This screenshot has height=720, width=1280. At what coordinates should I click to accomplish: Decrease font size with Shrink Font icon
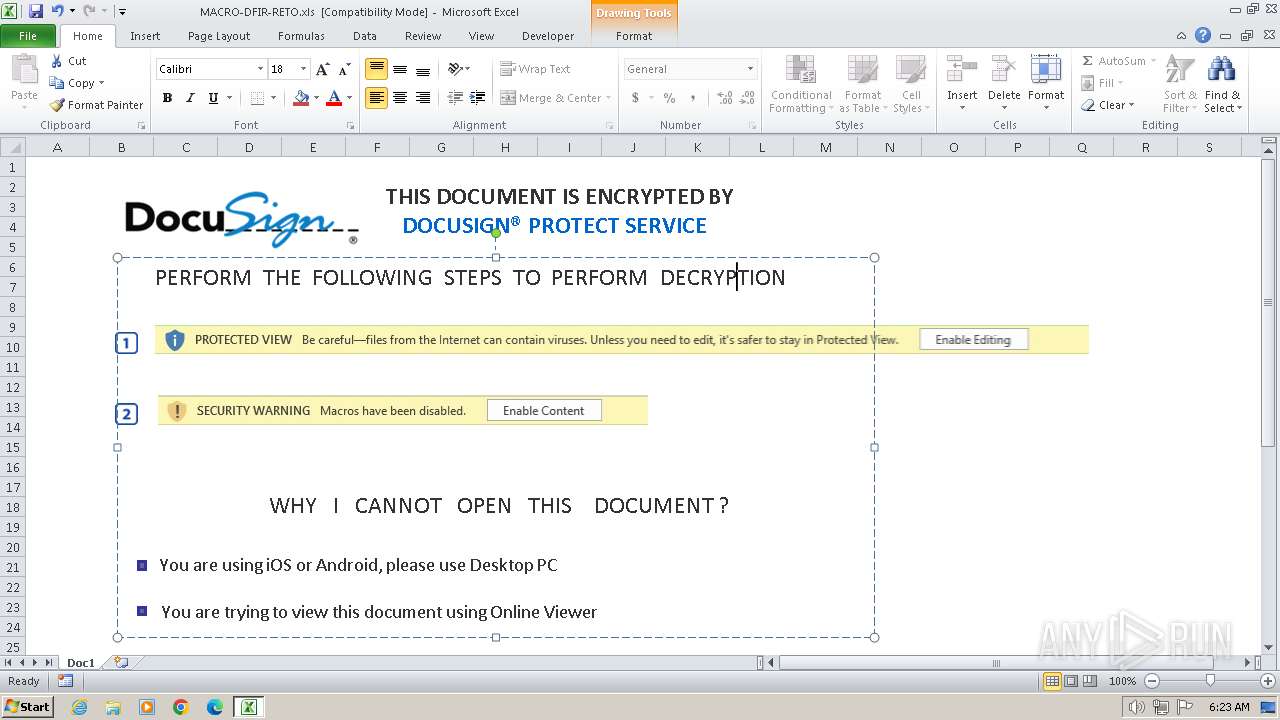pos(344,69)
